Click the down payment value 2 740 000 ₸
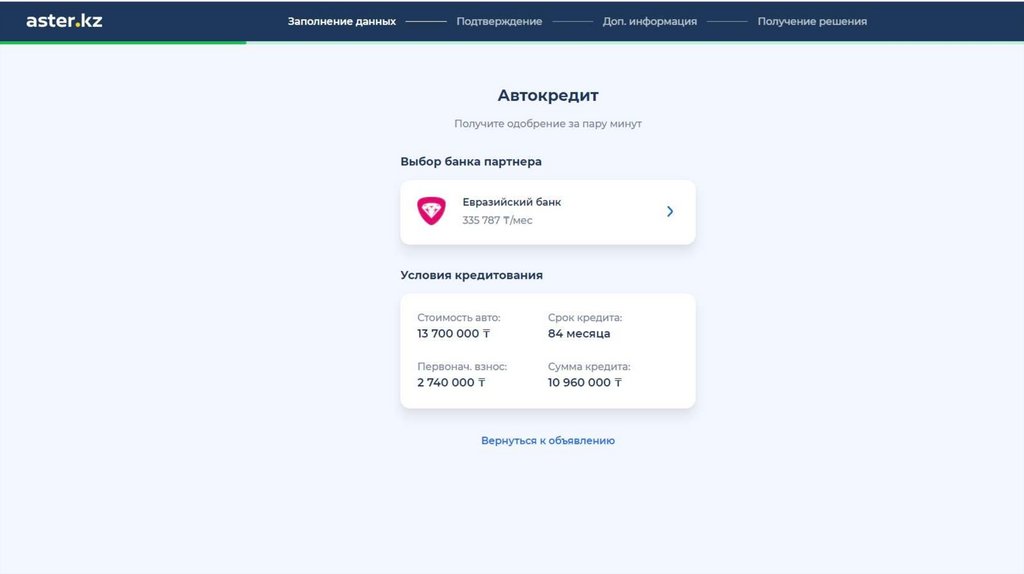The width and height of the screenshot is (1024, 574). pos(451,383)
